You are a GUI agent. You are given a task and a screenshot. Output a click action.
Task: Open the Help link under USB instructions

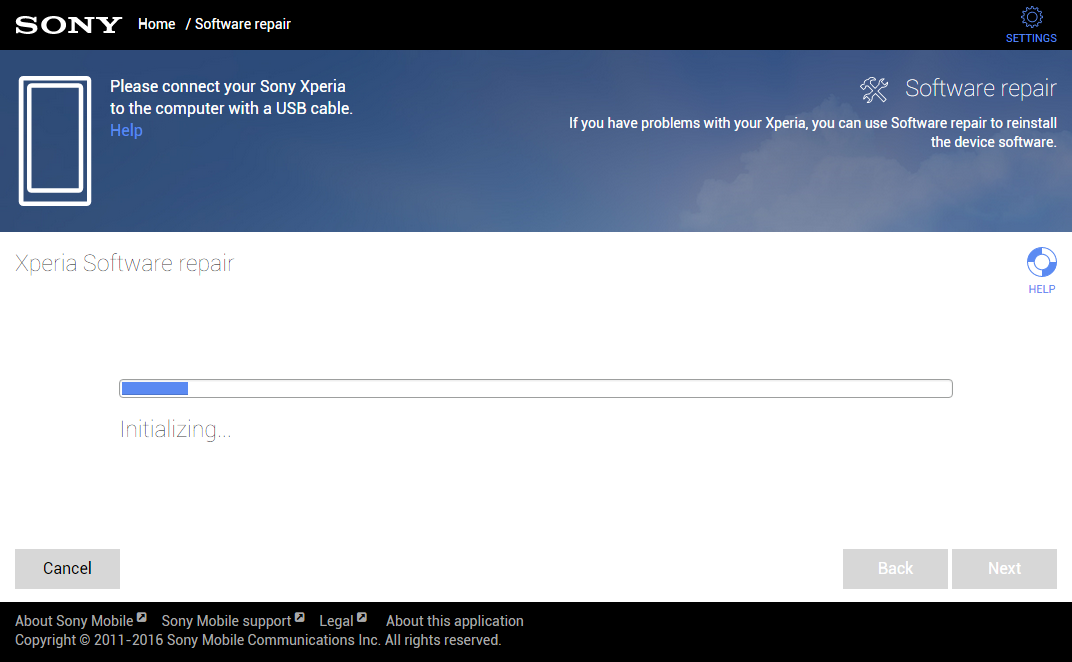click(126, 130)
